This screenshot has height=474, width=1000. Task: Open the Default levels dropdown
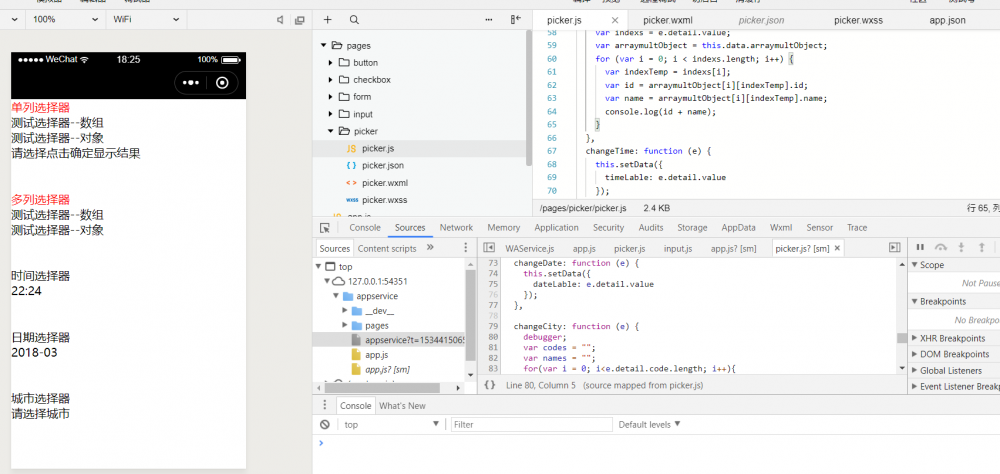[x=649, y=425]
